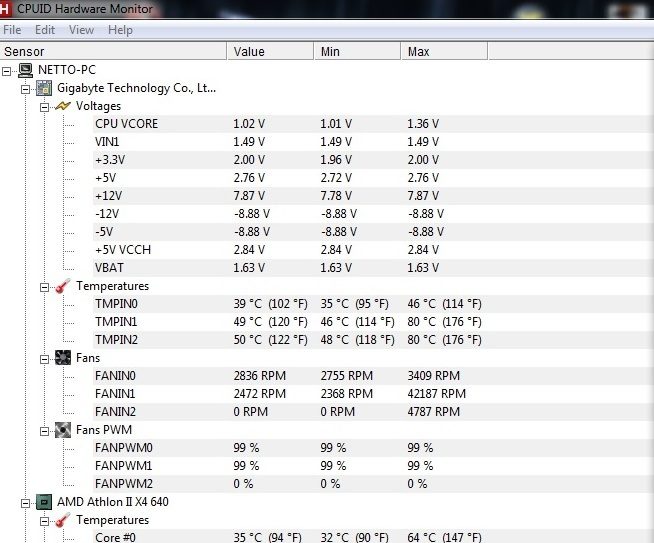654x543 pixels.
Task: Collapse the Fans group
Action: (x=44, y=359)
